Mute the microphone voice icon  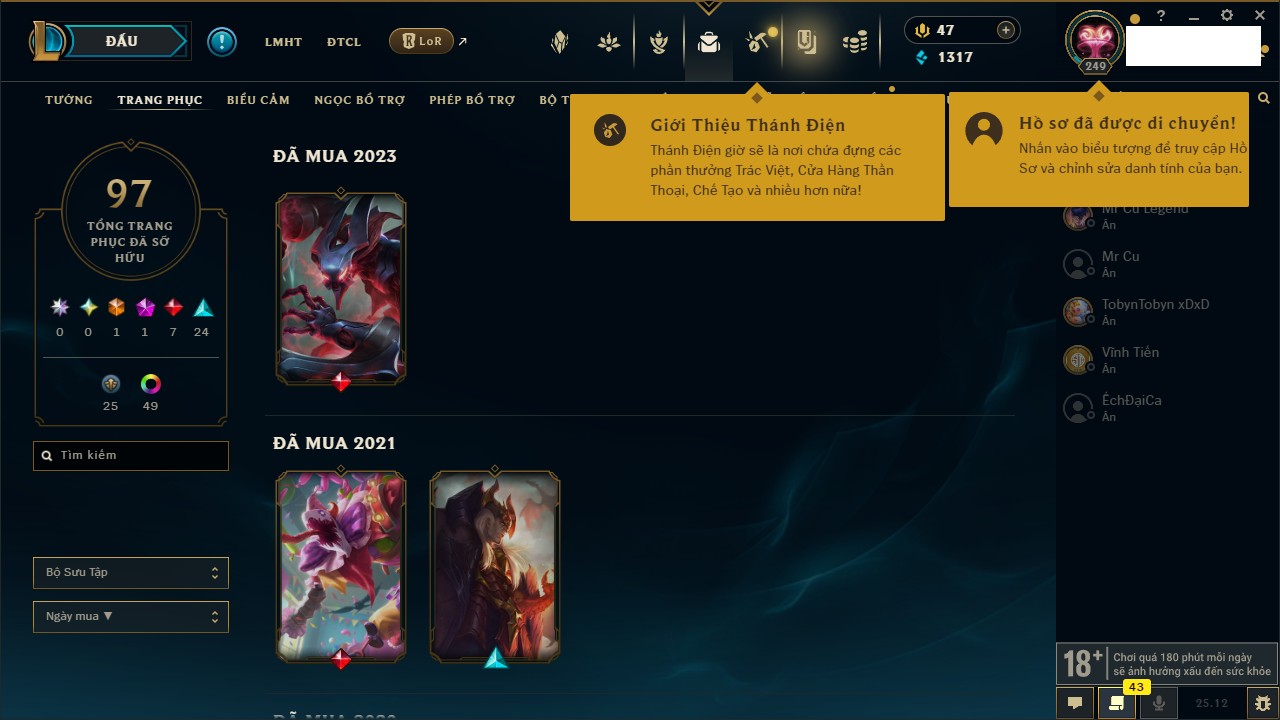[x=1159, y=703]
